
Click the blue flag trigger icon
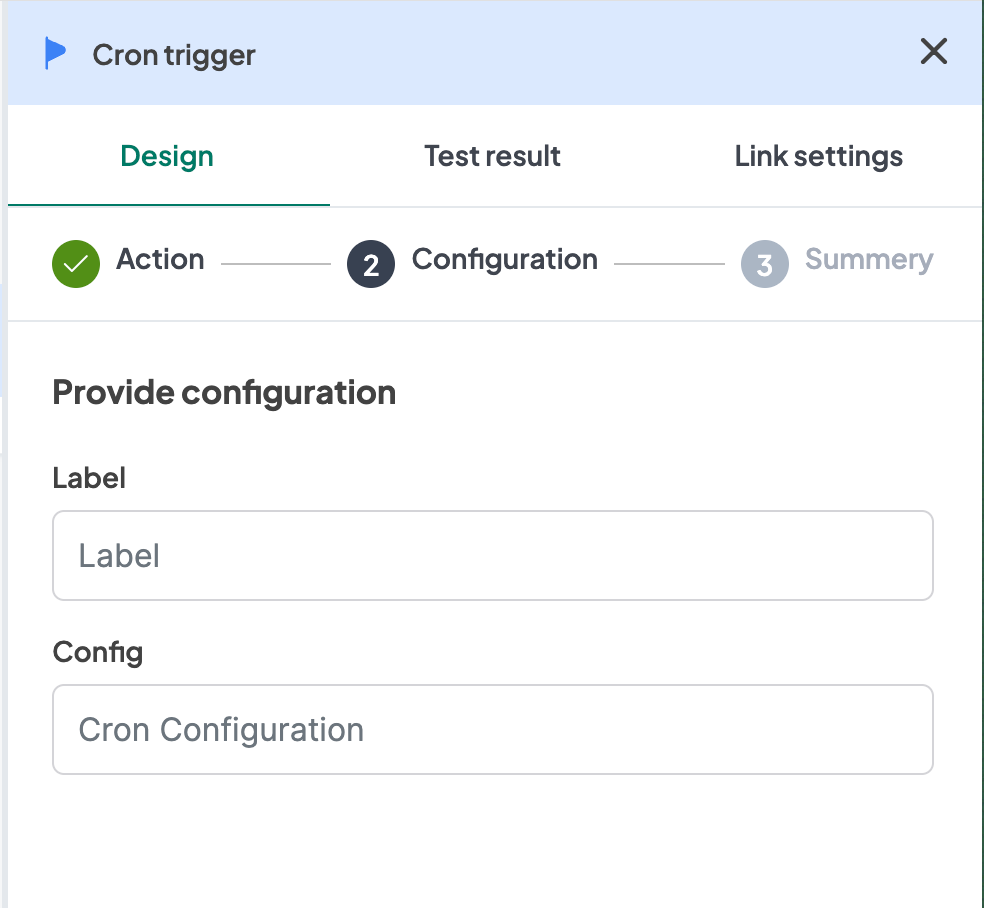56,54
